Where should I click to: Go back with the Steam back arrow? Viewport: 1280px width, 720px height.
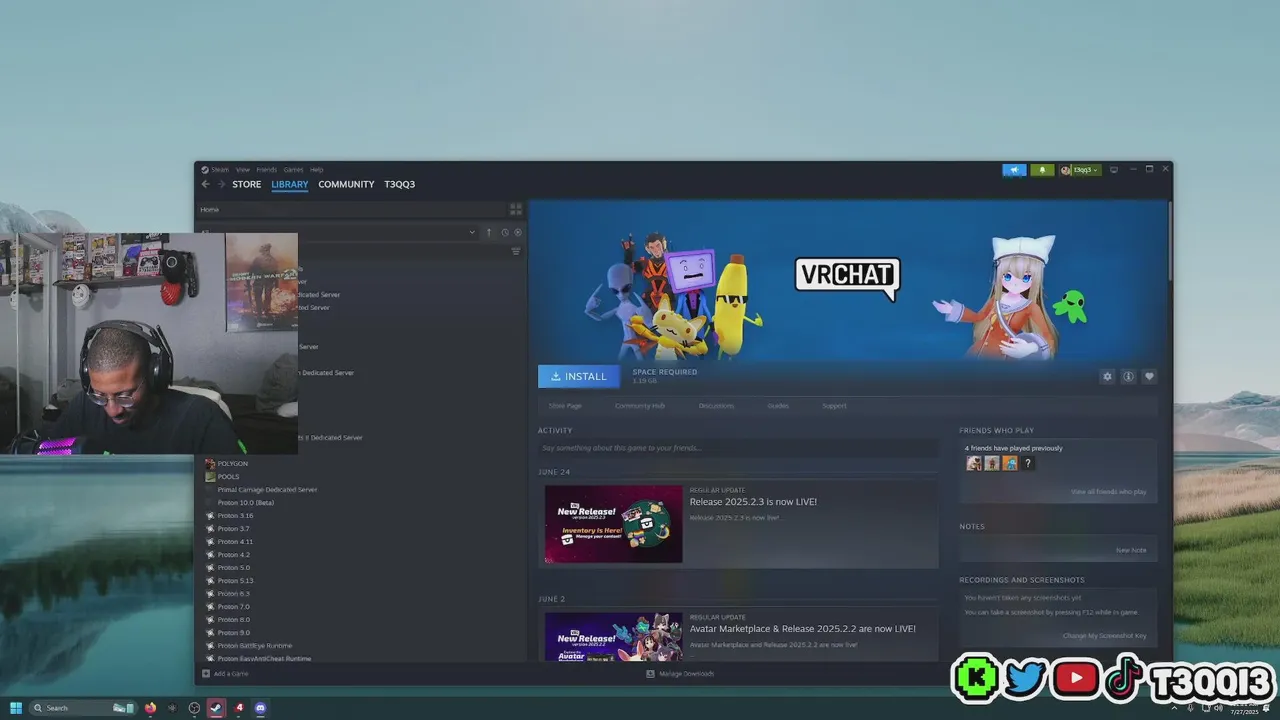click(x=206, y=184)
